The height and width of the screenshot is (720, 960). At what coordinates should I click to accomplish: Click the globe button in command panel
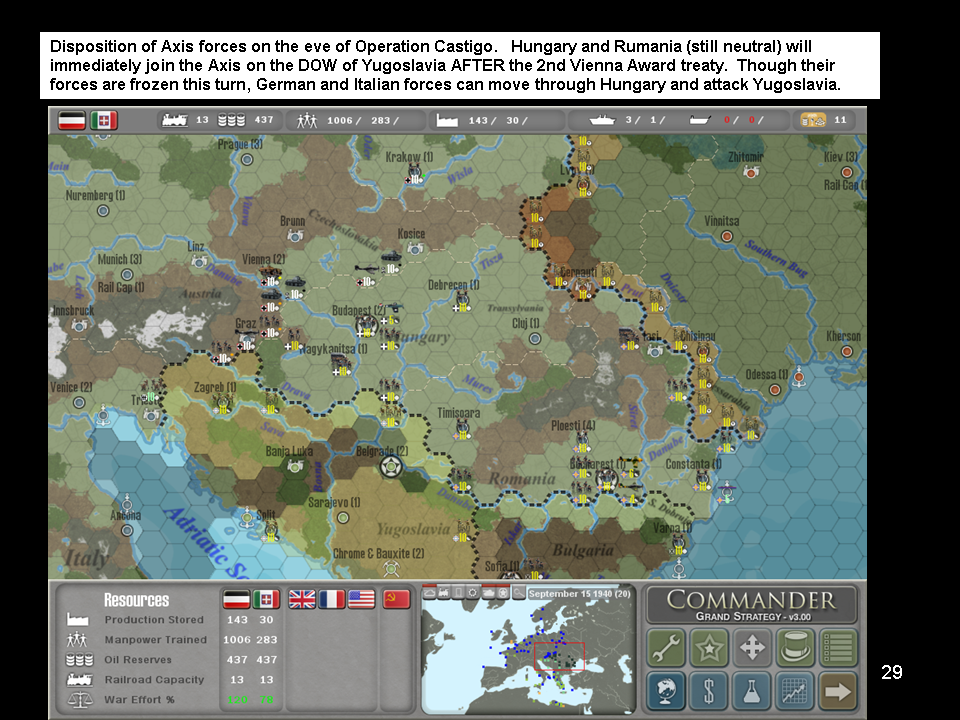click(666, 691)
